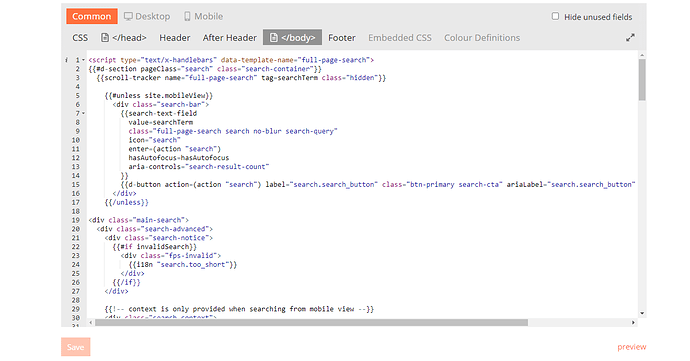Image resolution: width=690 pixels, height=361 pixels.
Task: Click line number 18 in gutter
Action: pyautogui.click(x=76, y=211)
